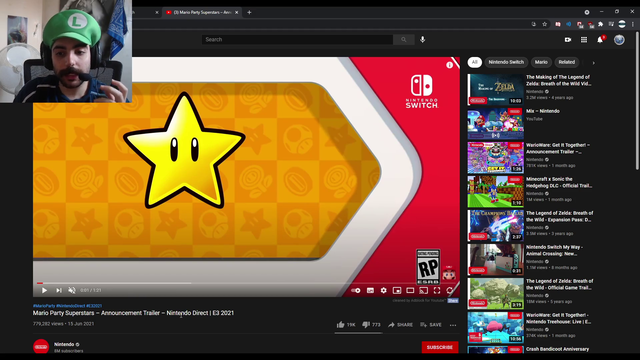Show more filter chips with the arrow

click(593, 63)
